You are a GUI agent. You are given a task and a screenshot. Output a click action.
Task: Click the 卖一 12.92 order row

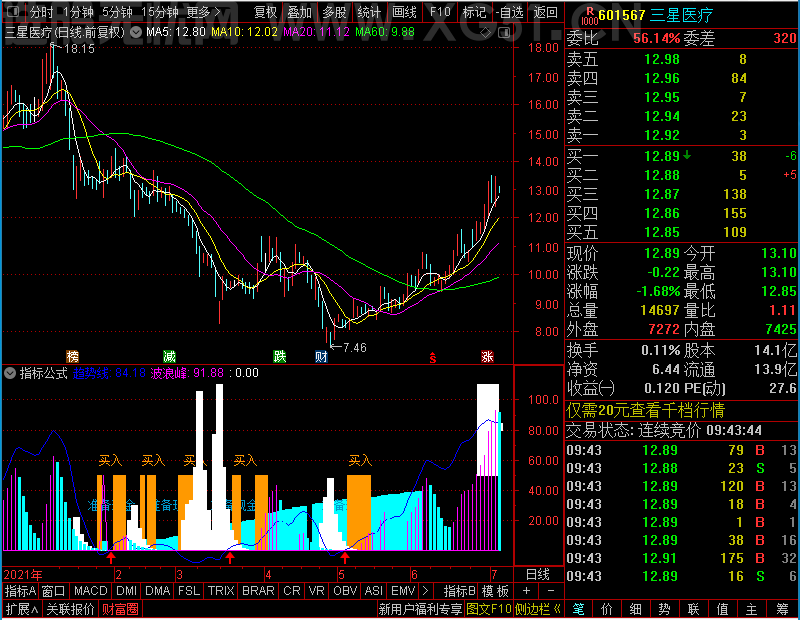682,135
